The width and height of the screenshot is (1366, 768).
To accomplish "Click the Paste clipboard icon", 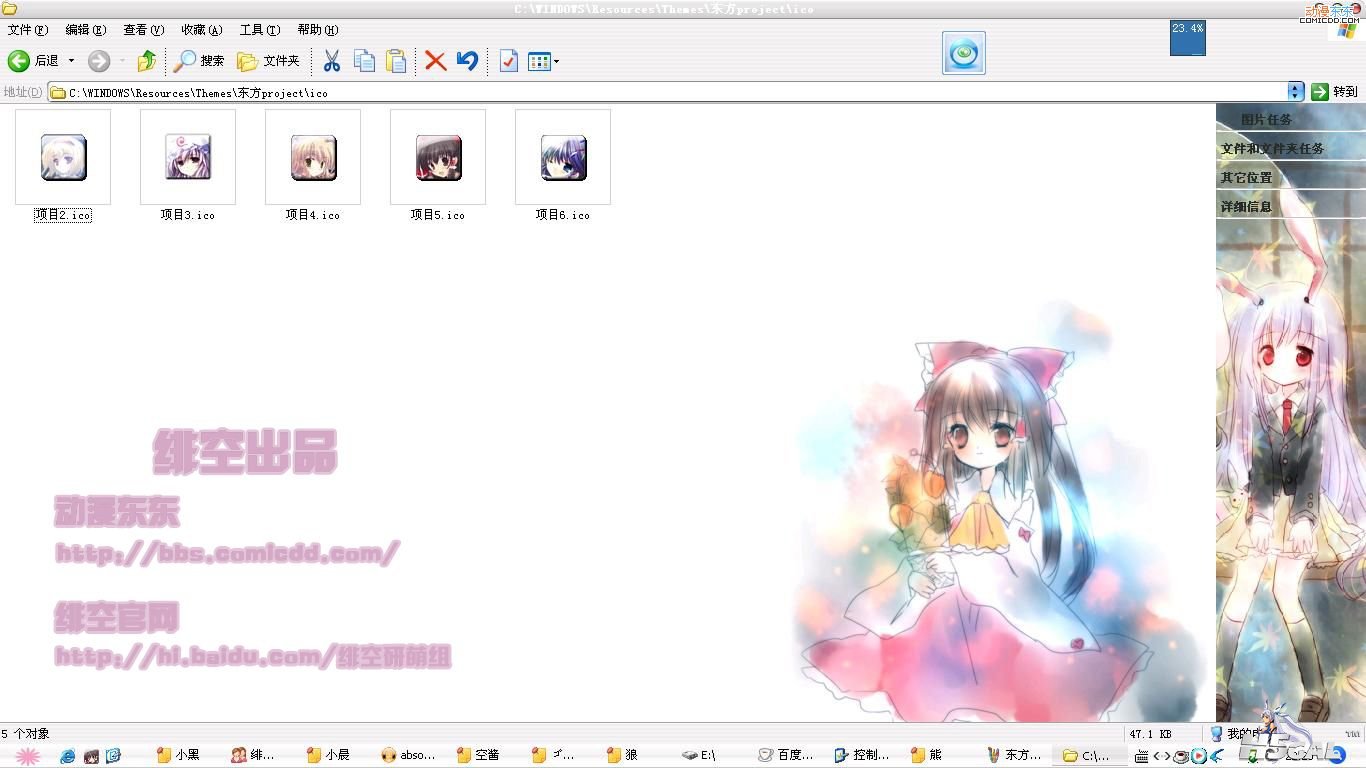I will click(x=396, y=61).
